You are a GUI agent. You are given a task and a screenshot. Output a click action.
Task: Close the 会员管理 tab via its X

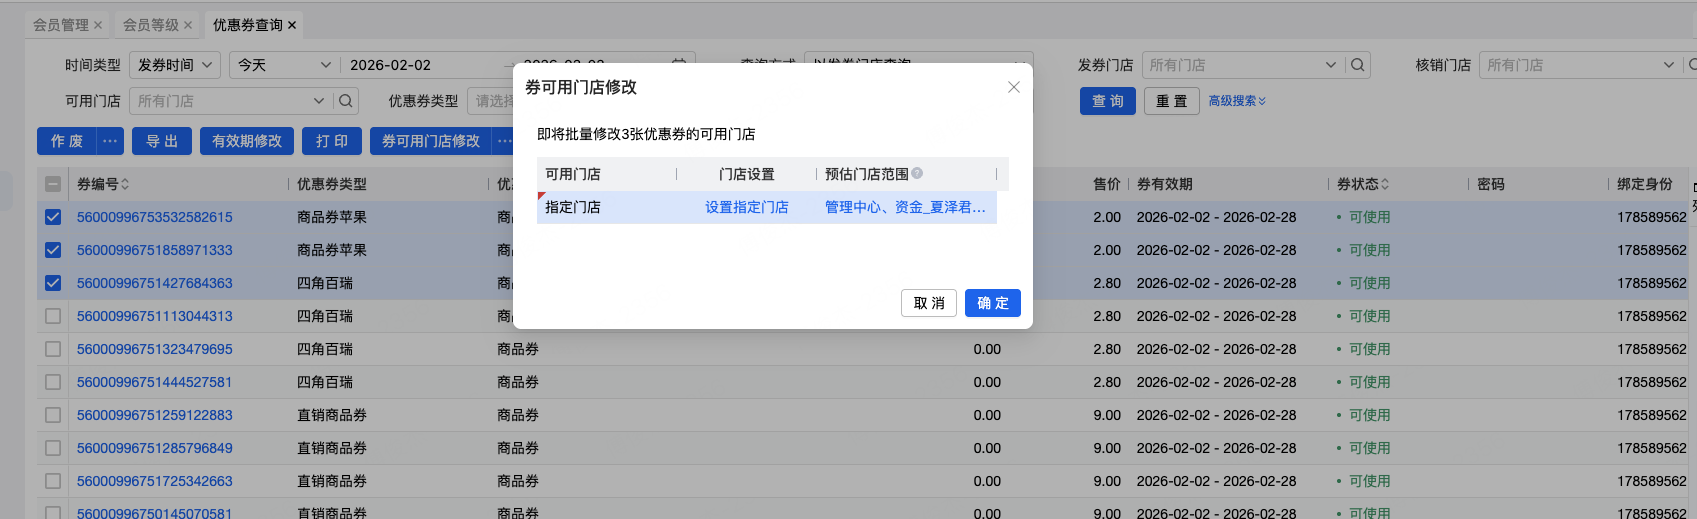[x=98, y=25]
